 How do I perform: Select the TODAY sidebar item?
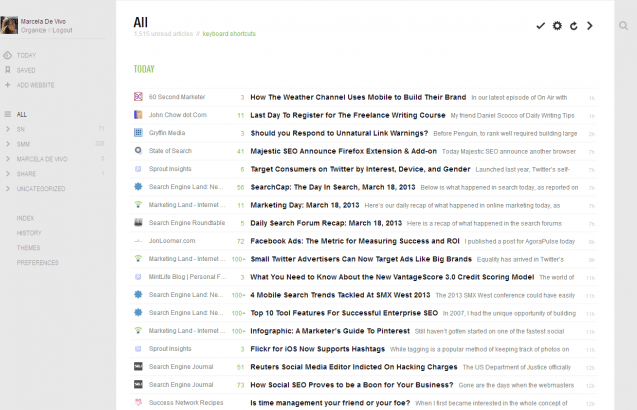click(26, 55)
